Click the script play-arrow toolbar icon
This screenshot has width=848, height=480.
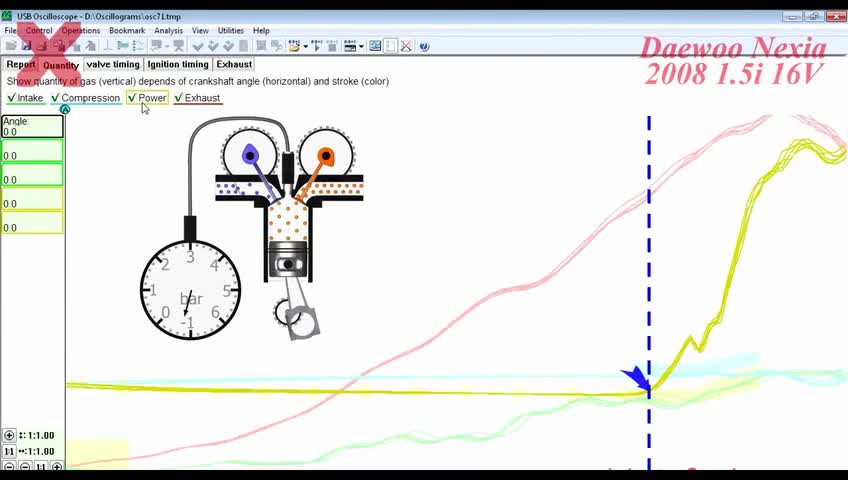point(317,46)
